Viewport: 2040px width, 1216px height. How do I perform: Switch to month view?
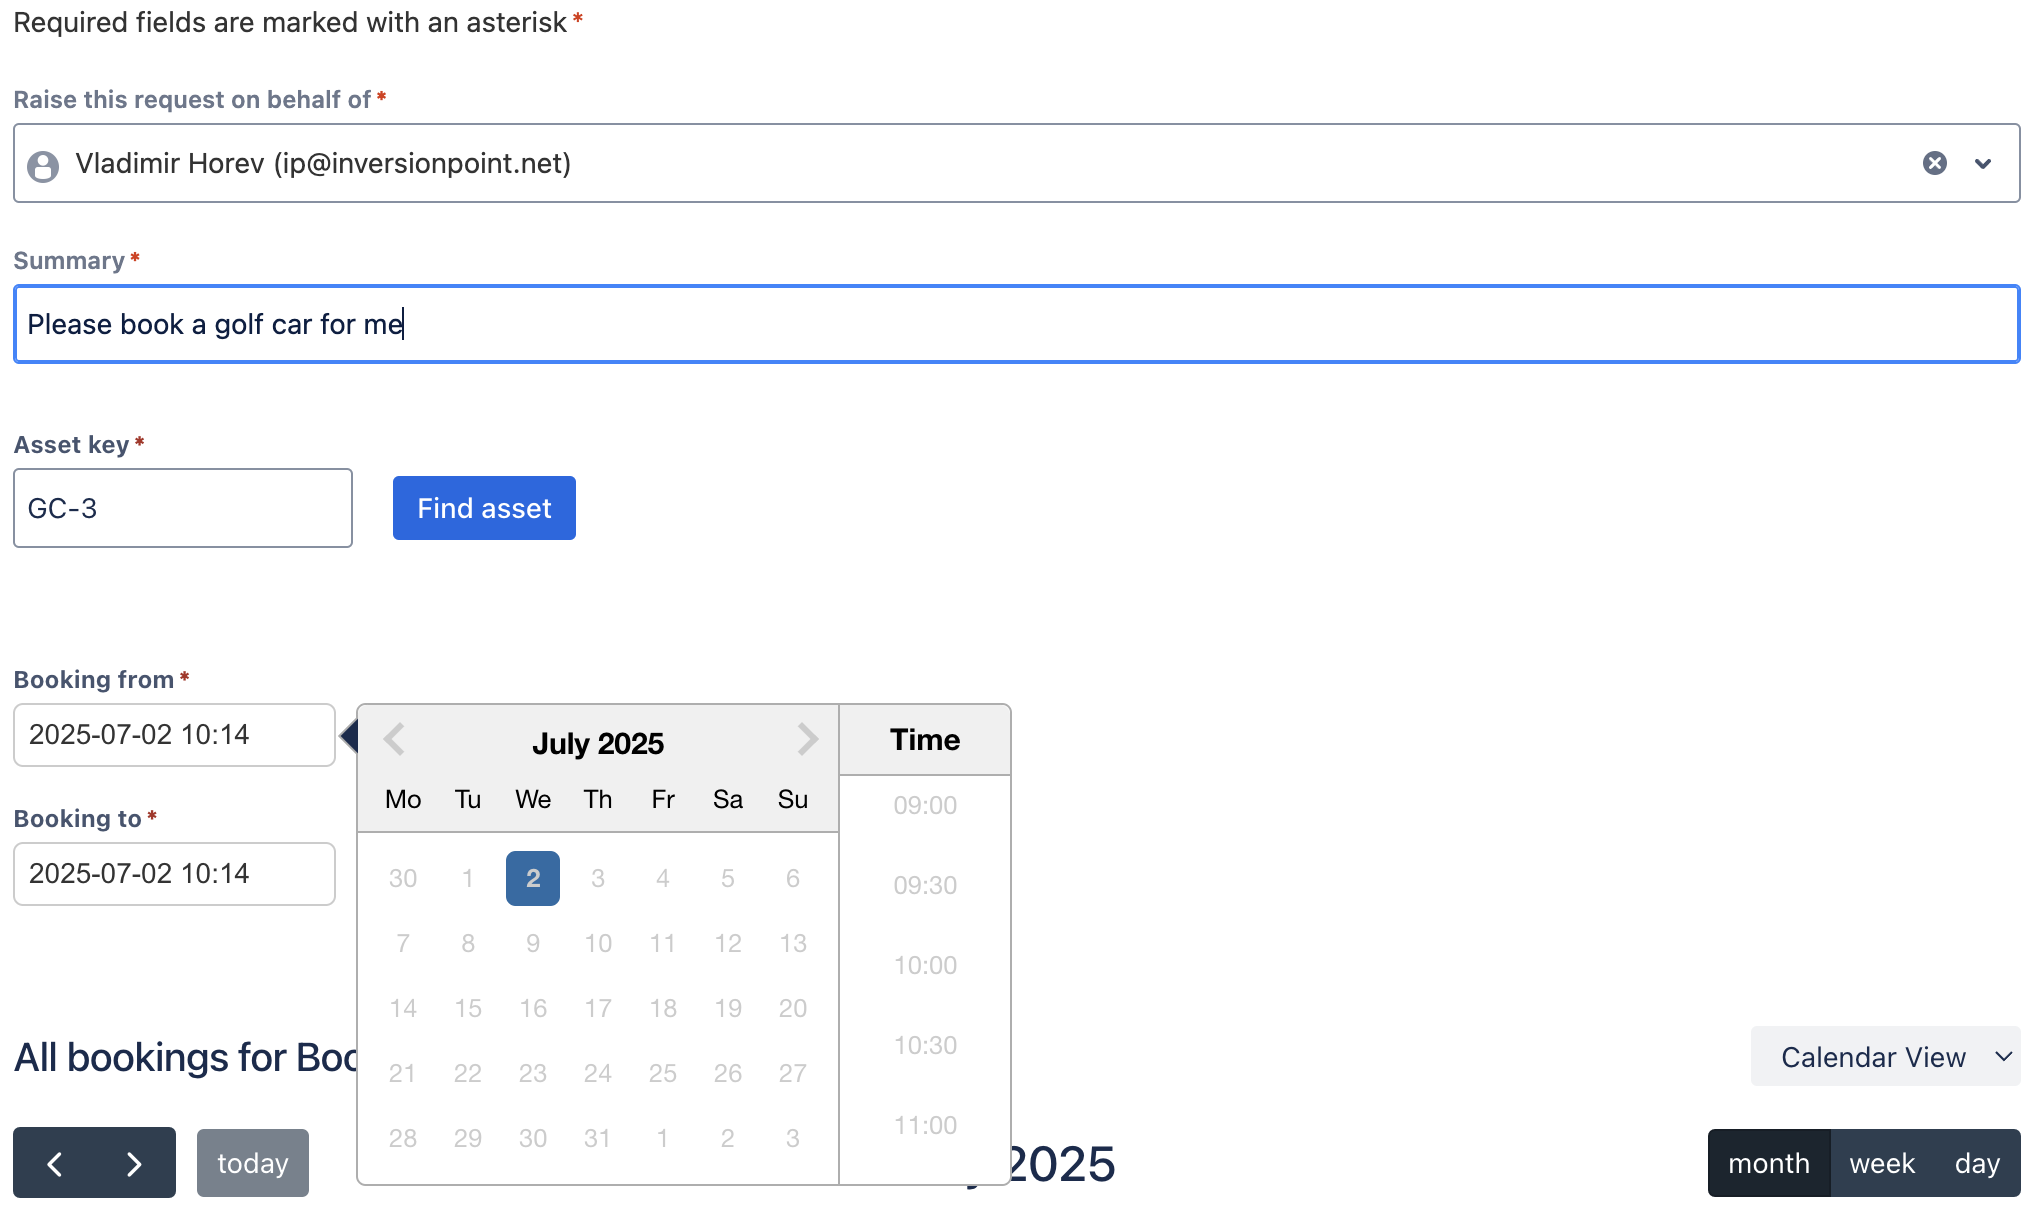[1769, 1163]
